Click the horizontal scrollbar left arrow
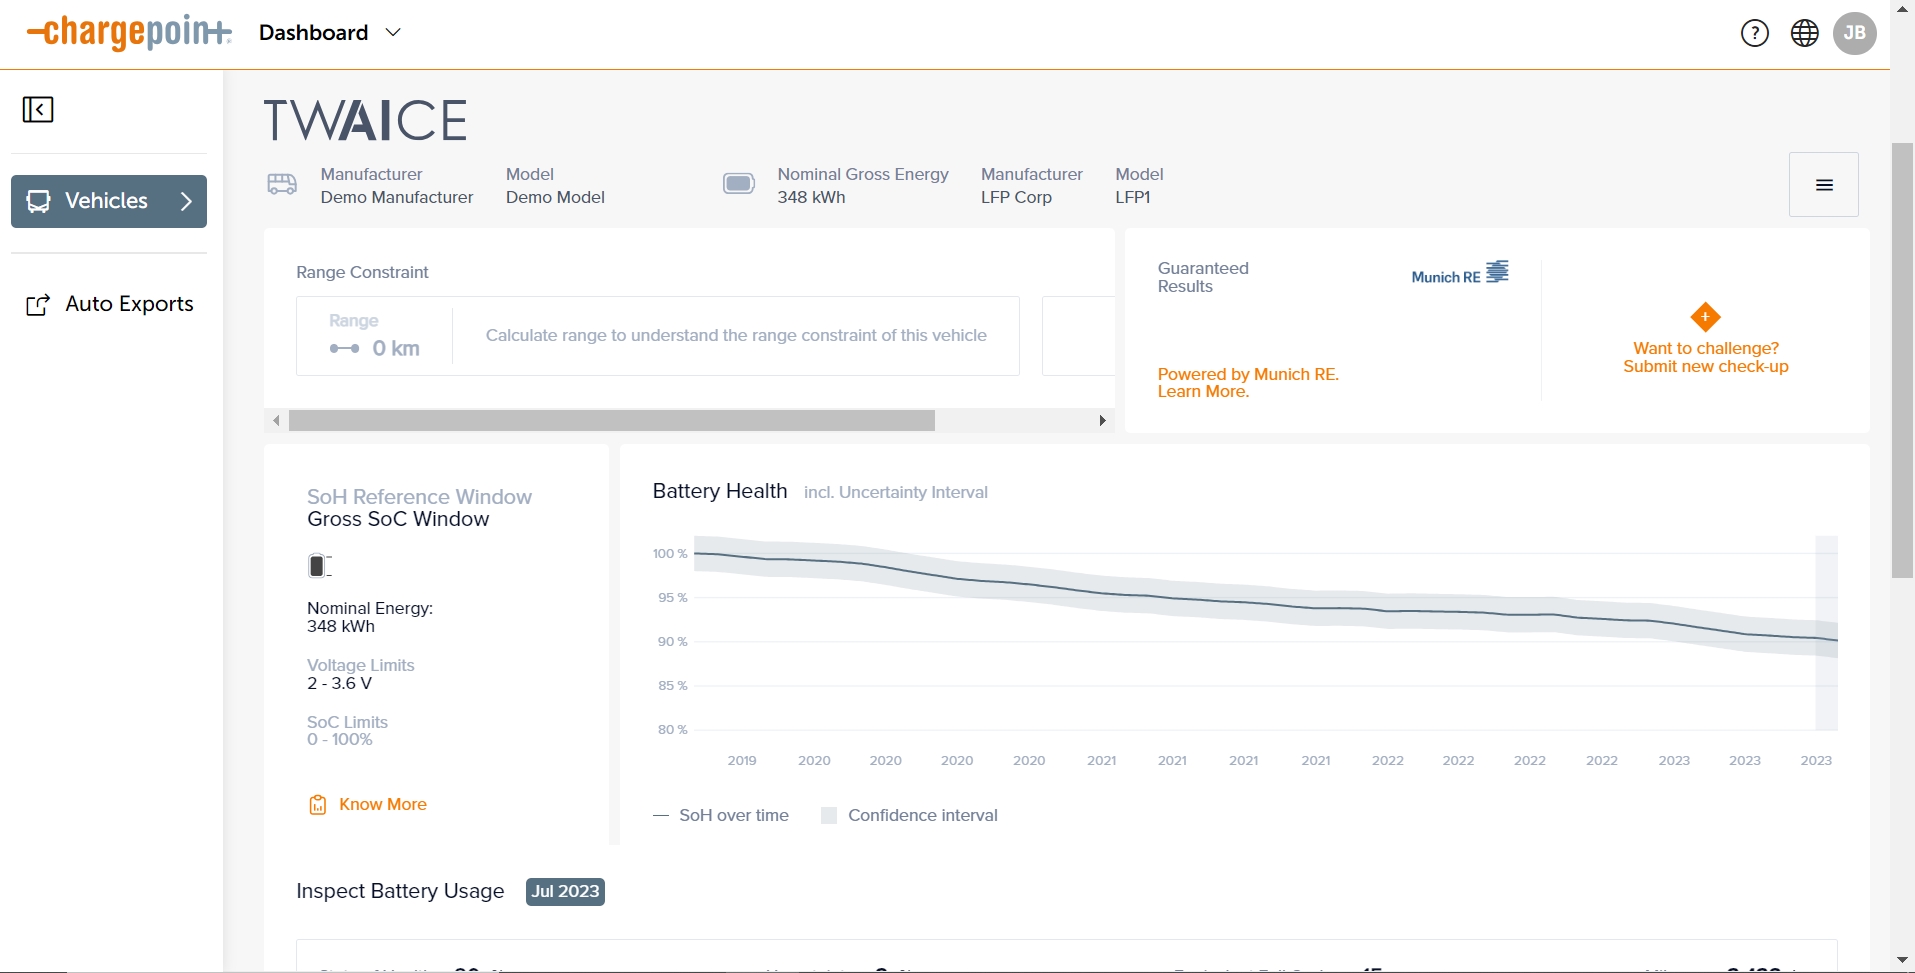This screenshot has height=973, width=1915. coord(276,421)
